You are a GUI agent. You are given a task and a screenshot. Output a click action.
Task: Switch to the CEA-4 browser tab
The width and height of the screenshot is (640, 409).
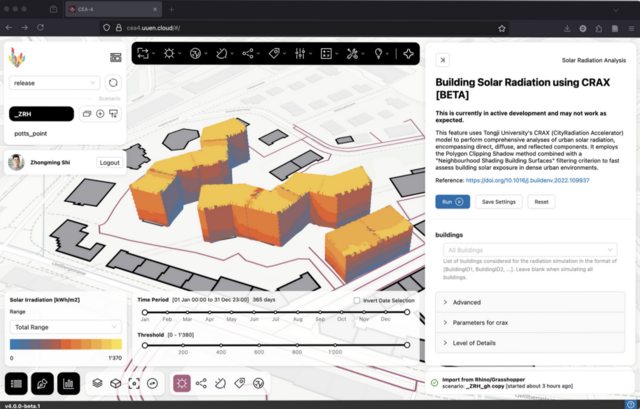(x=113, y=9)
